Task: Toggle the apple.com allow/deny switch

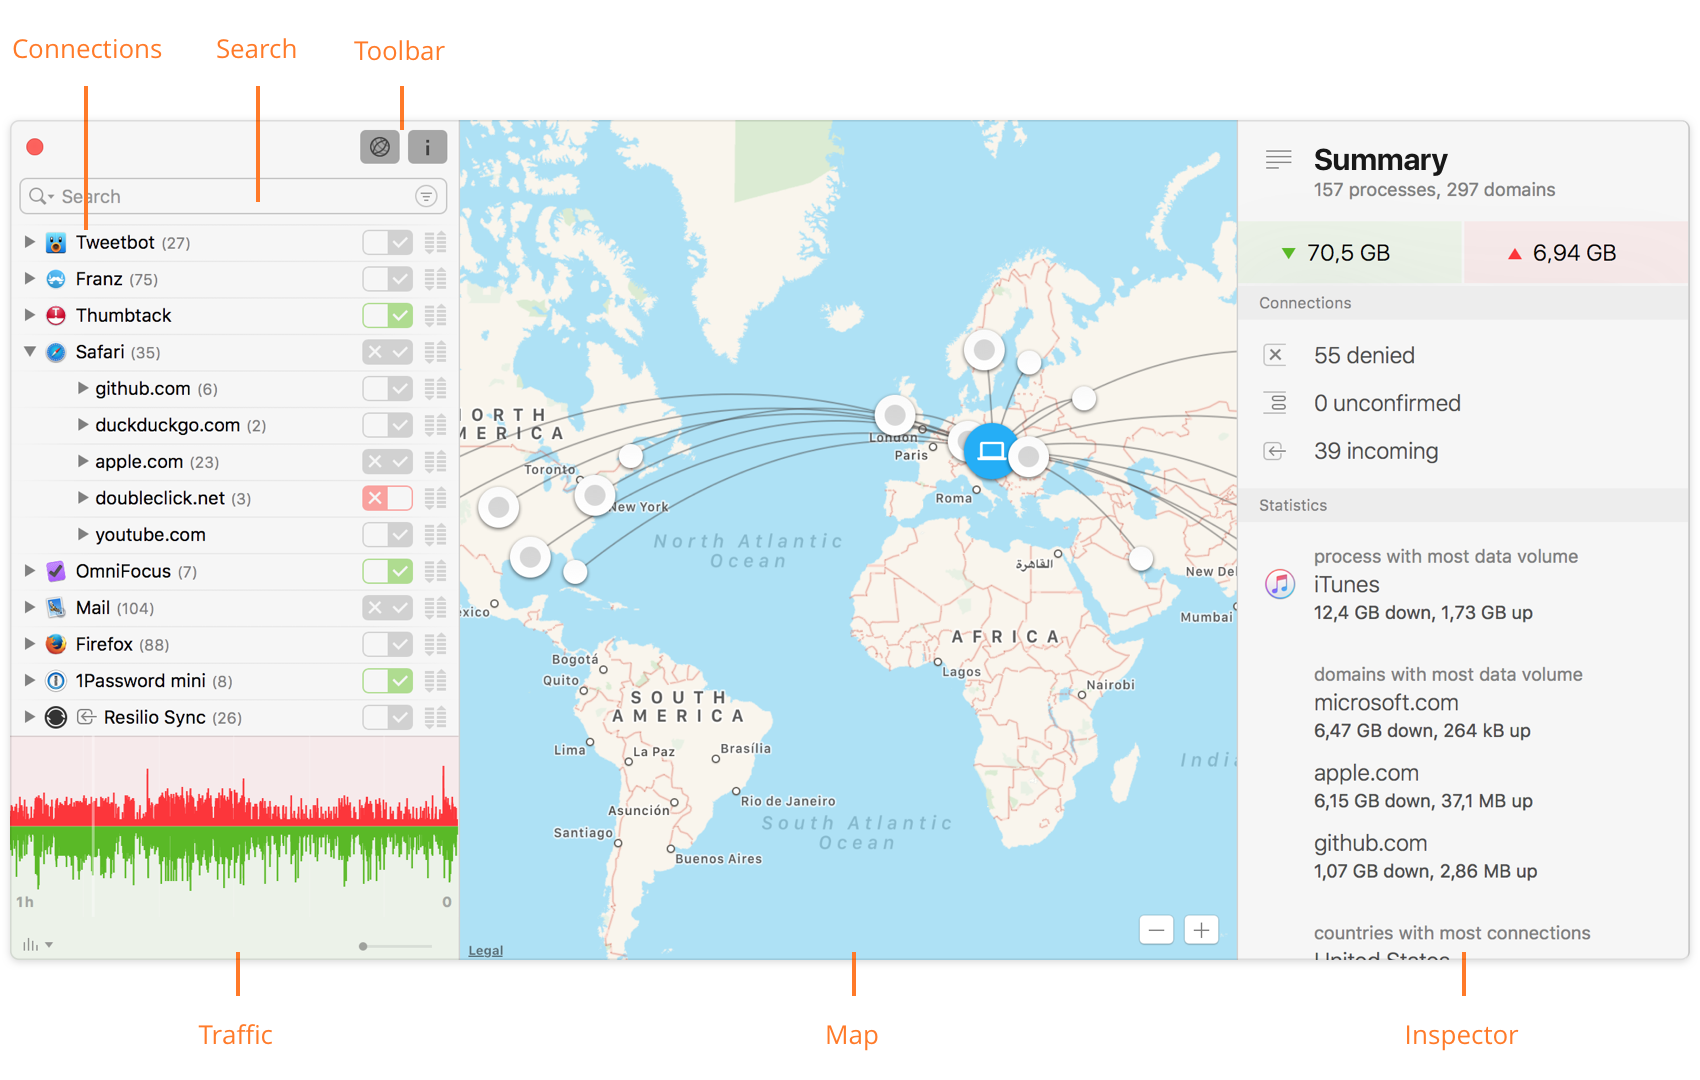Action: point(388,462)
